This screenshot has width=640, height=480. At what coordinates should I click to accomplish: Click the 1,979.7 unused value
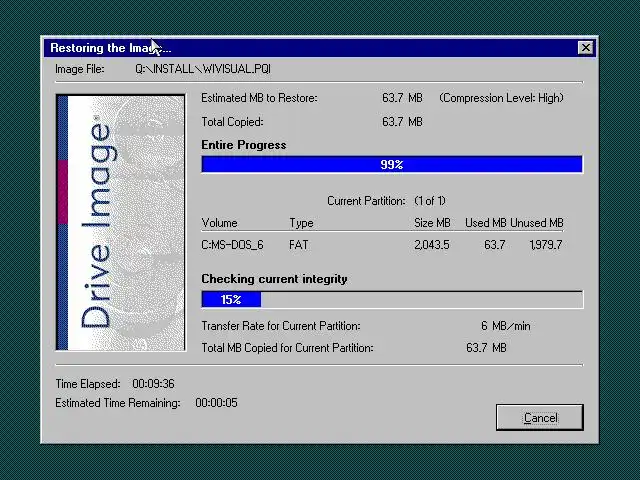(546, 245)
